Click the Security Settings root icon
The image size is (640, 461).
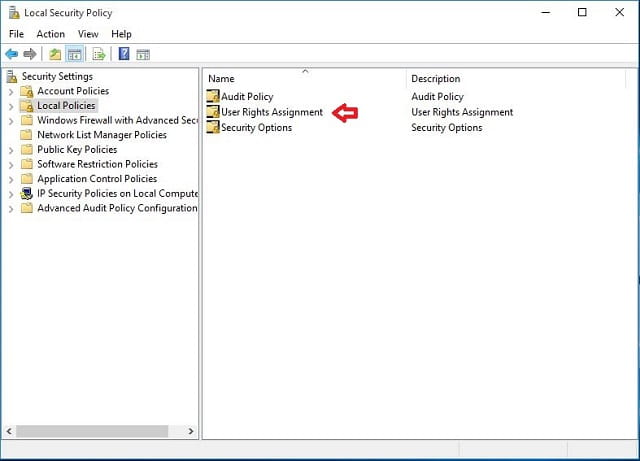(x=13, y=76)
